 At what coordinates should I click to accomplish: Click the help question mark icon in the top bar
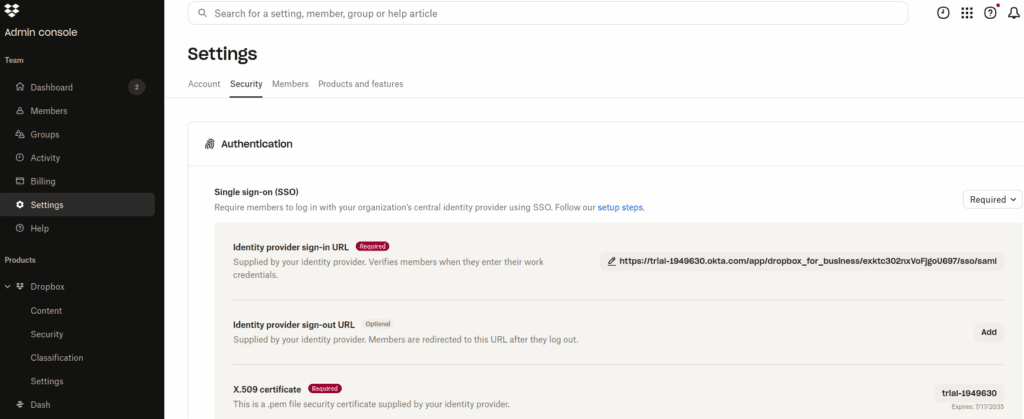point(990,13)
